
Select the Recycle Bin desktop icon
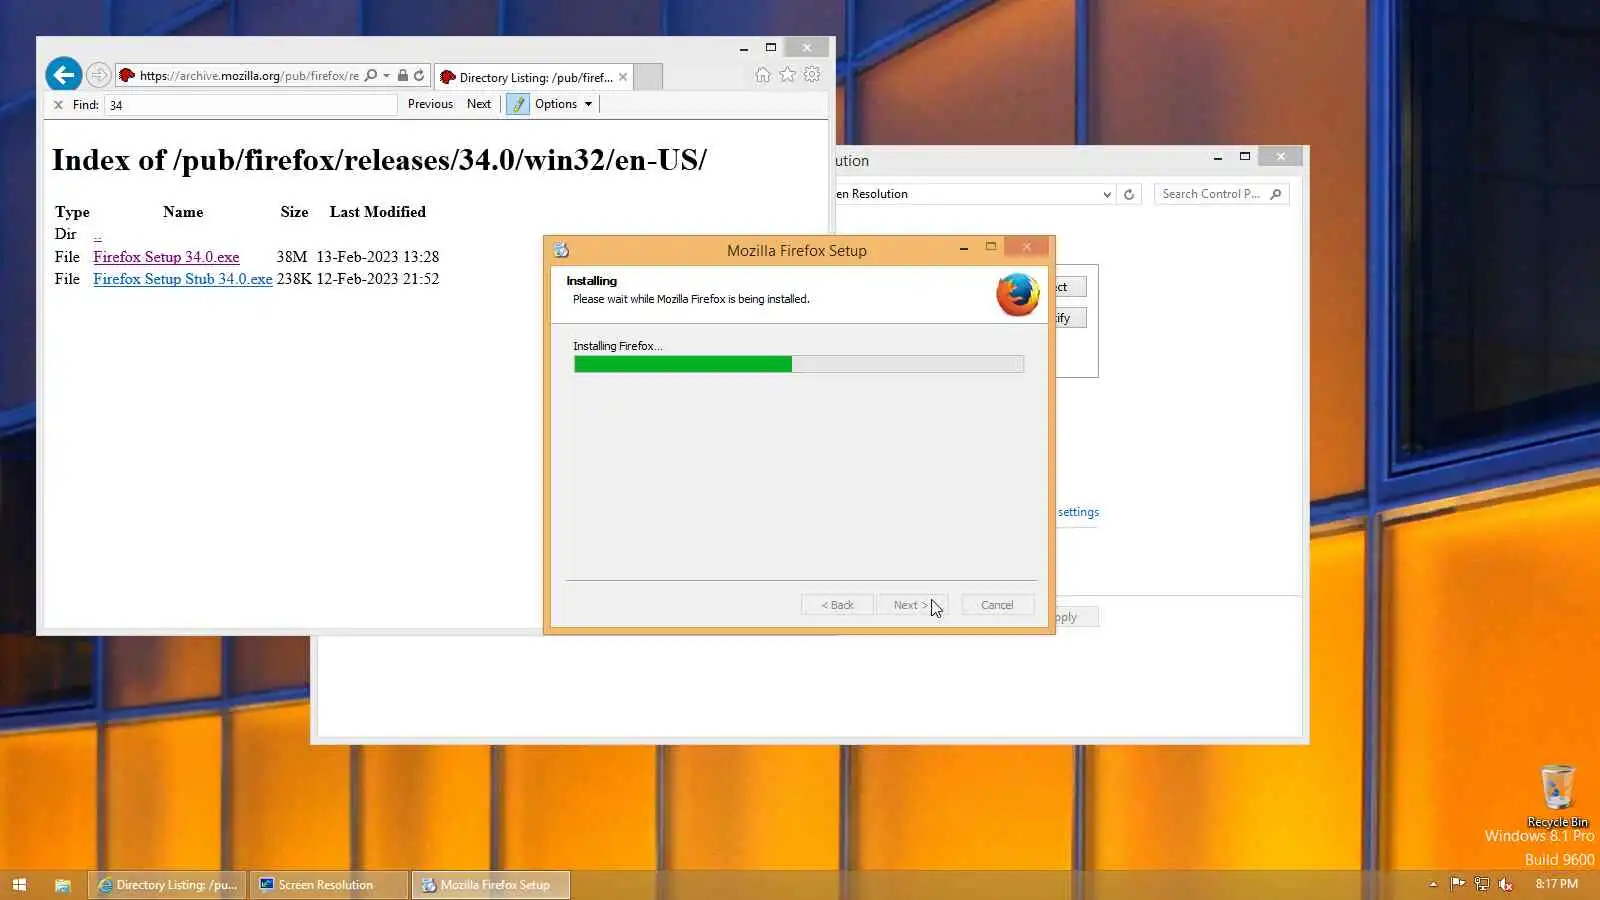coord(1557,796)
